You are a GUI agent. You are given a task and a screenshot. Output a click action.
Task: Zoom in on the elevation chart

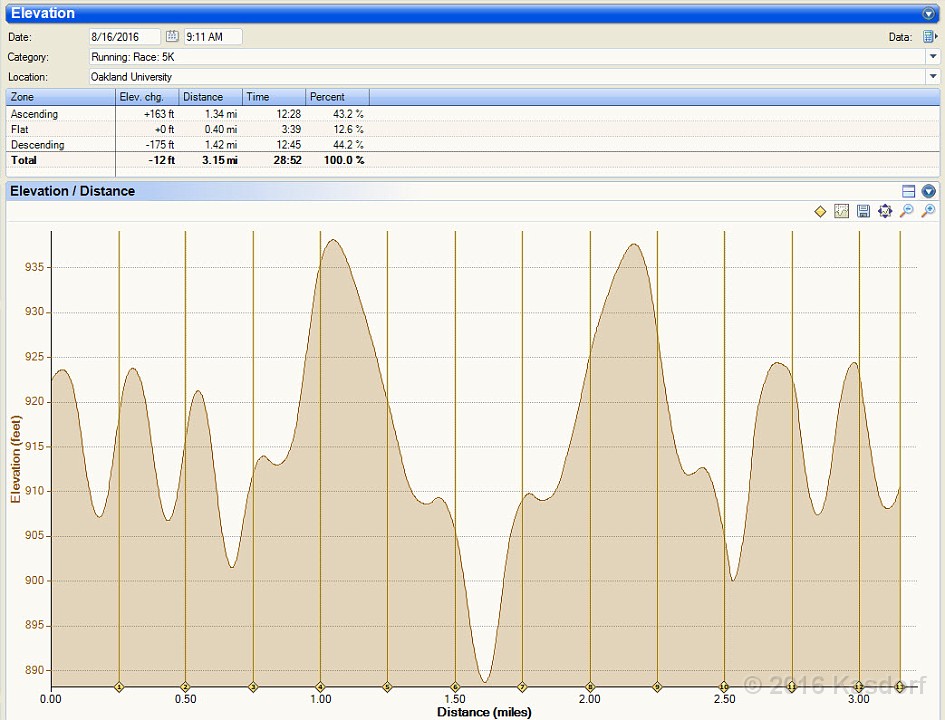tap(928, 211)
